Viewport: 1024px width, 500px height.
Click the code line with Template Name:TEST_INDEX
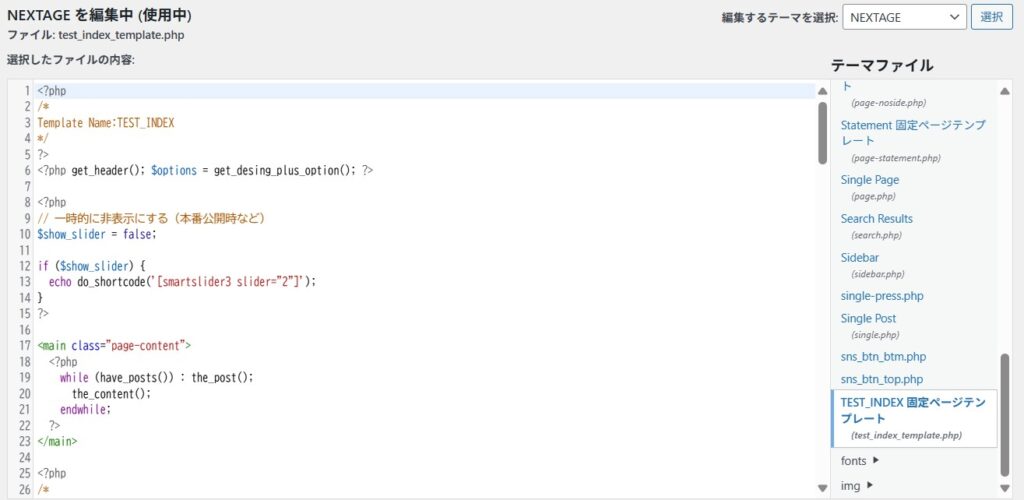click(x=106, y=123)
